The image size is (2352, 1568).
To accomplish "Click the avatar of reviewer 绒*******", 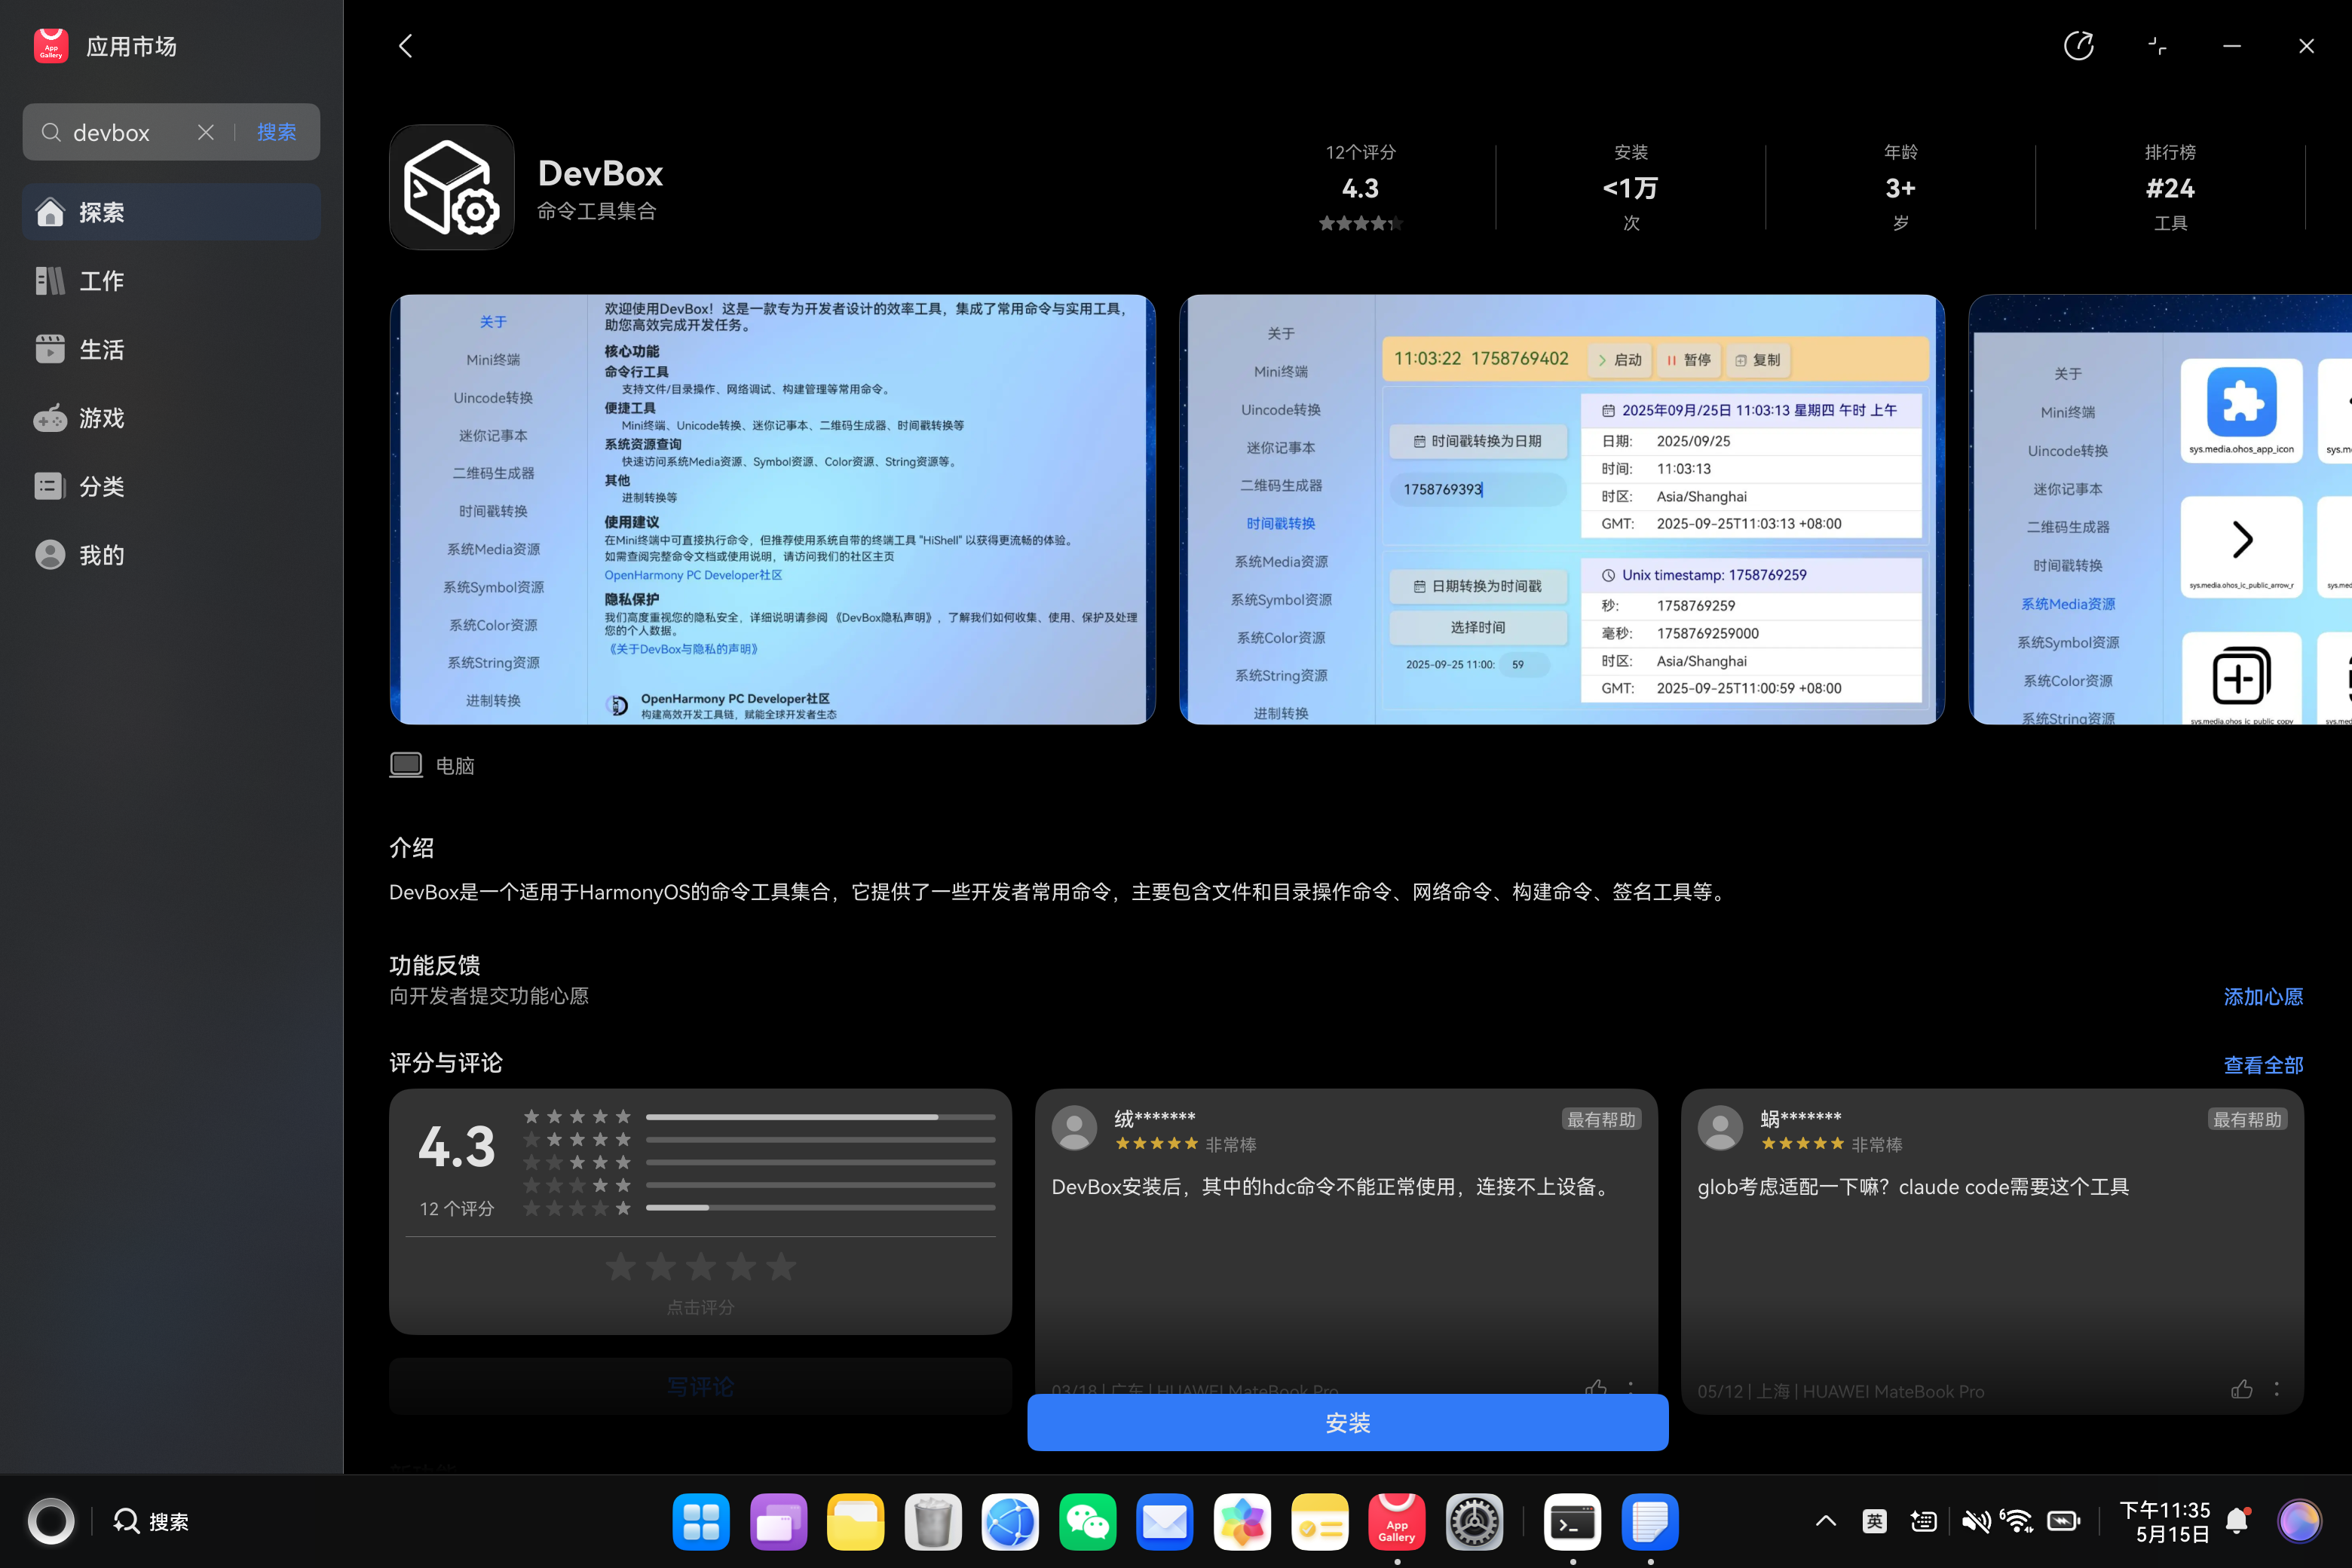I will coord(1075,1128).
